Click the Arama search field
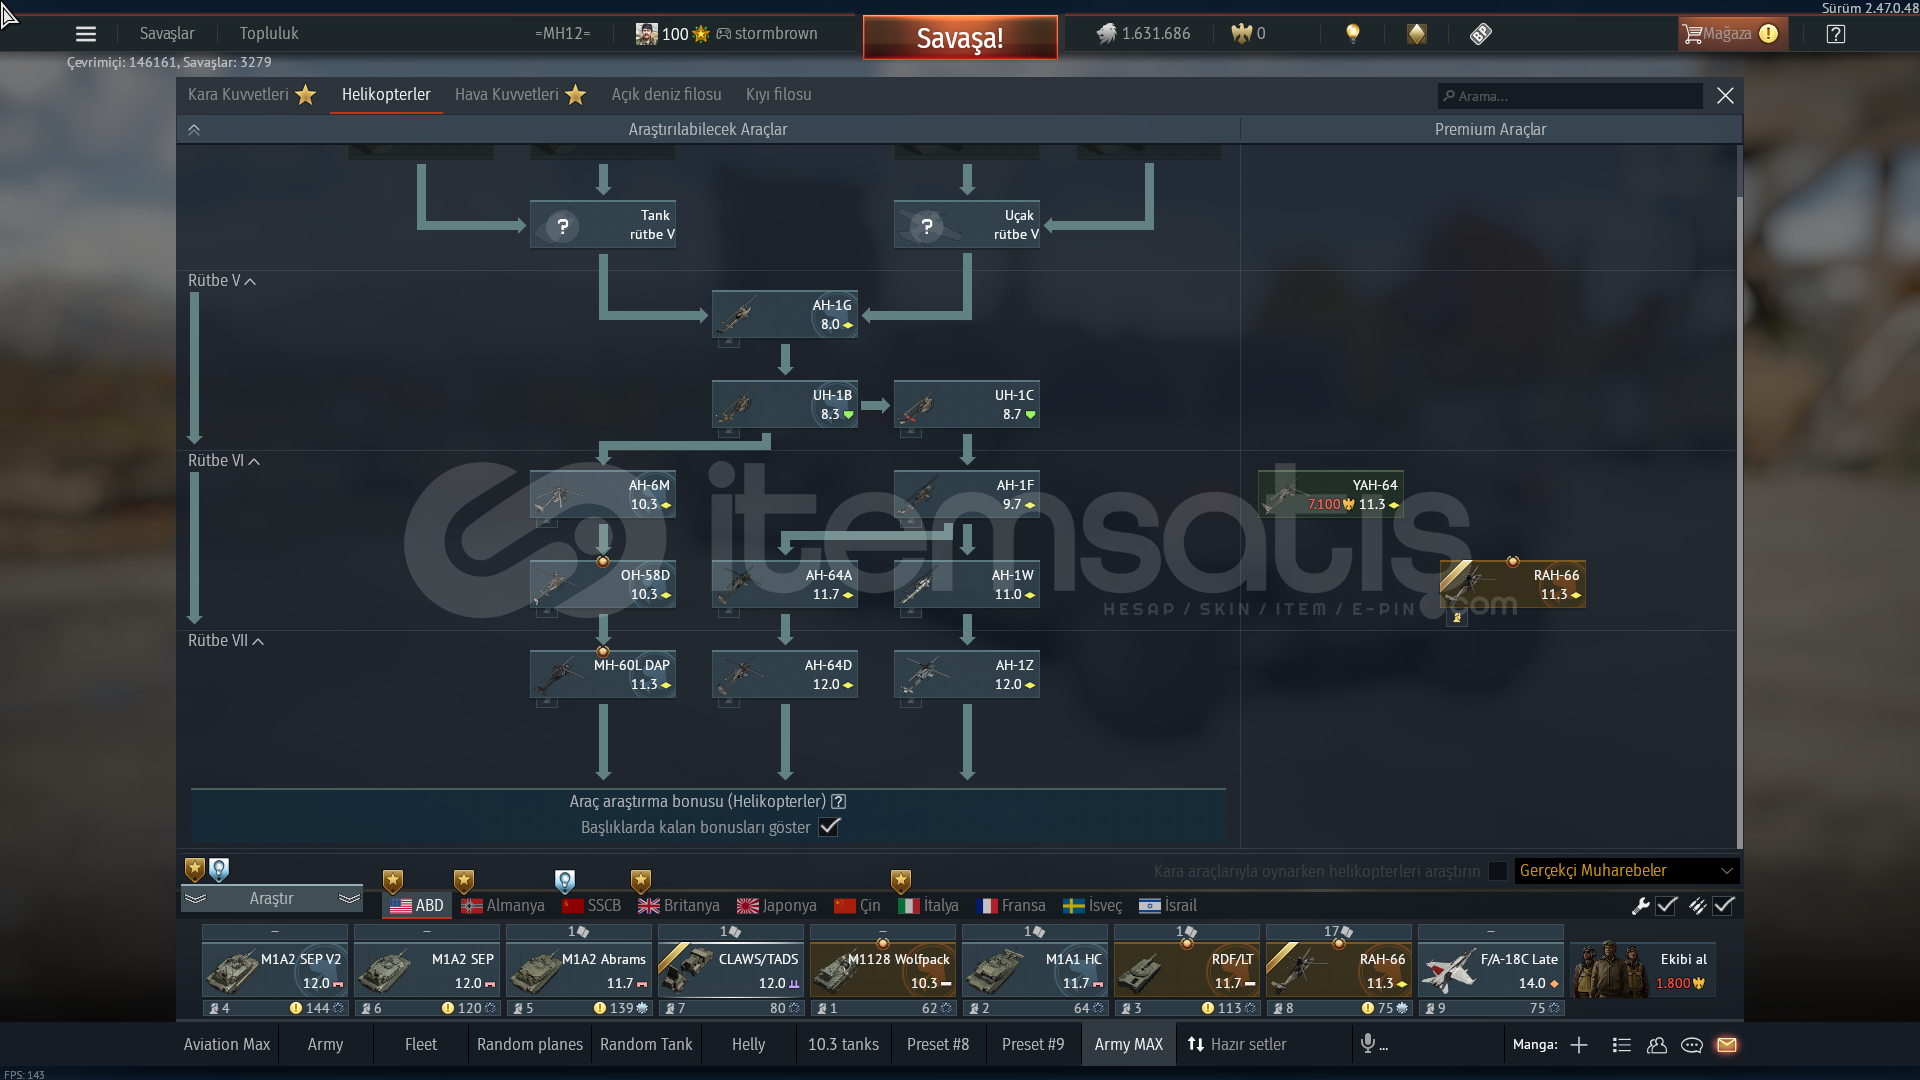Image resolution: width=1920 pixels, height=1080 pixels. pyautogui.click(x=1570, y=96)
